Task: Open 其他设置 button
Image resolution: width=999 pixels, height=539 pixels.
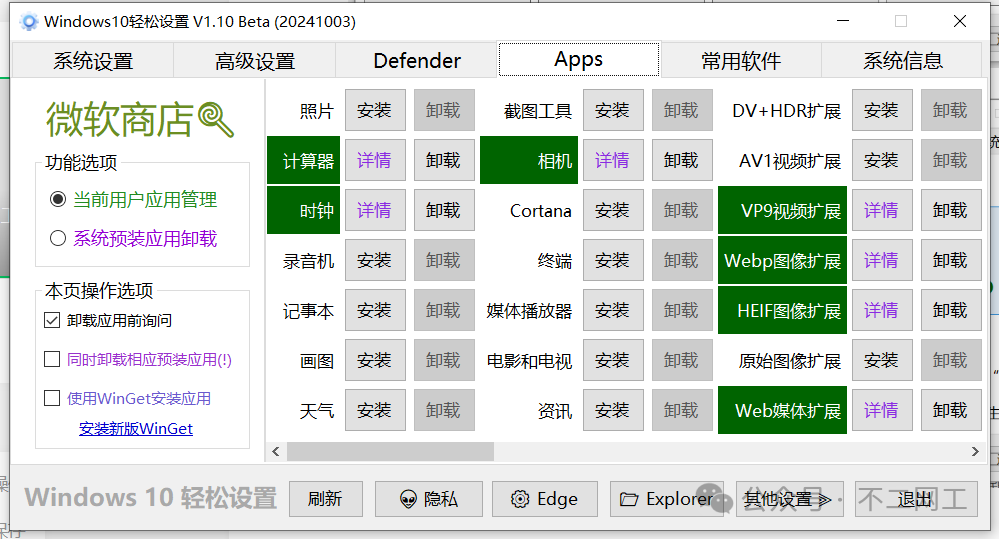Action: point(789,499)
